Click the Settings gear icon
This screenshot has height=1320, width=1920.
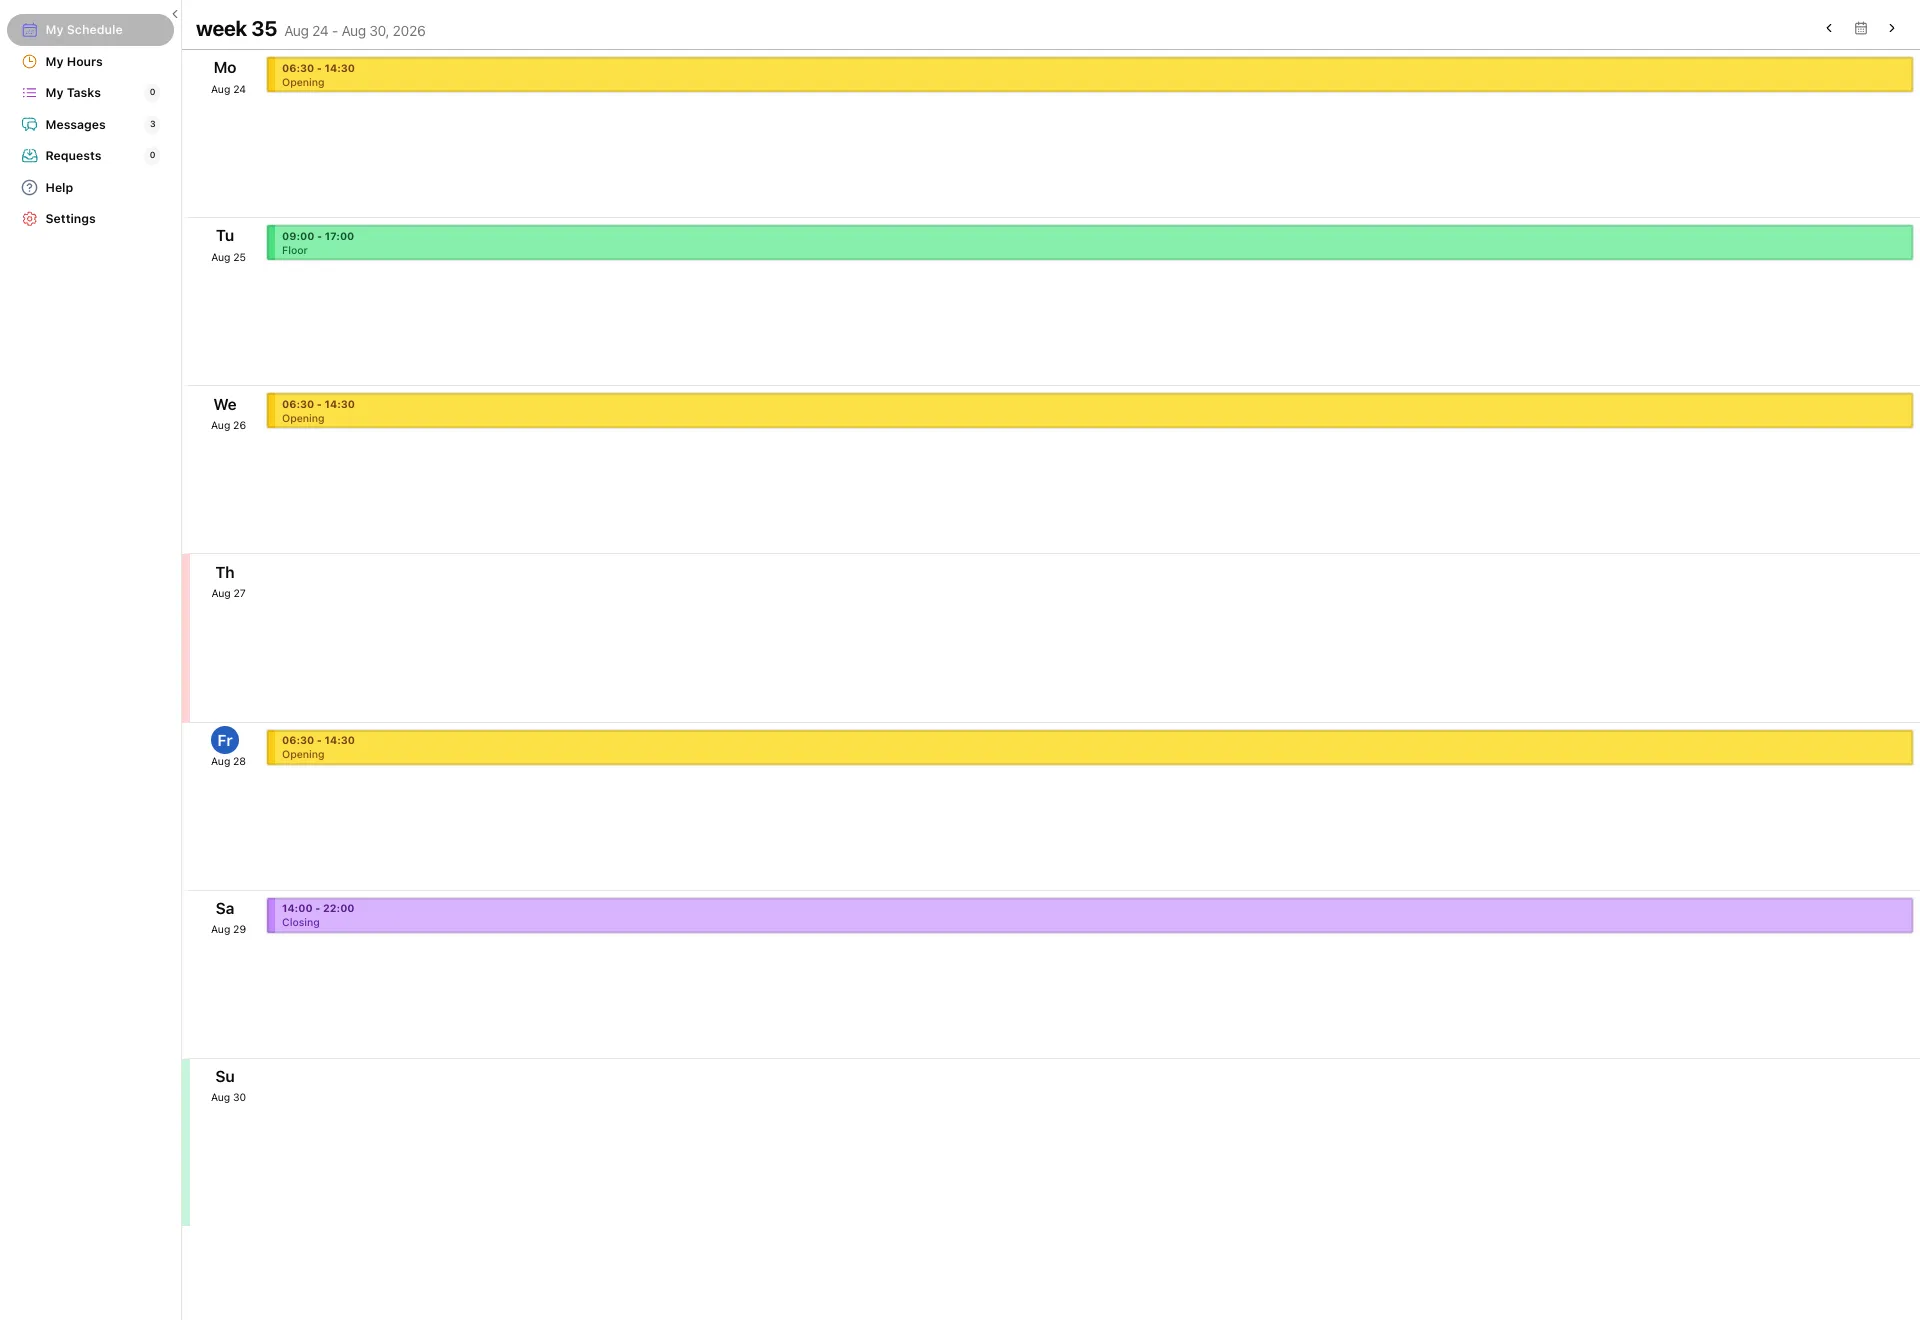click(30, 219)
